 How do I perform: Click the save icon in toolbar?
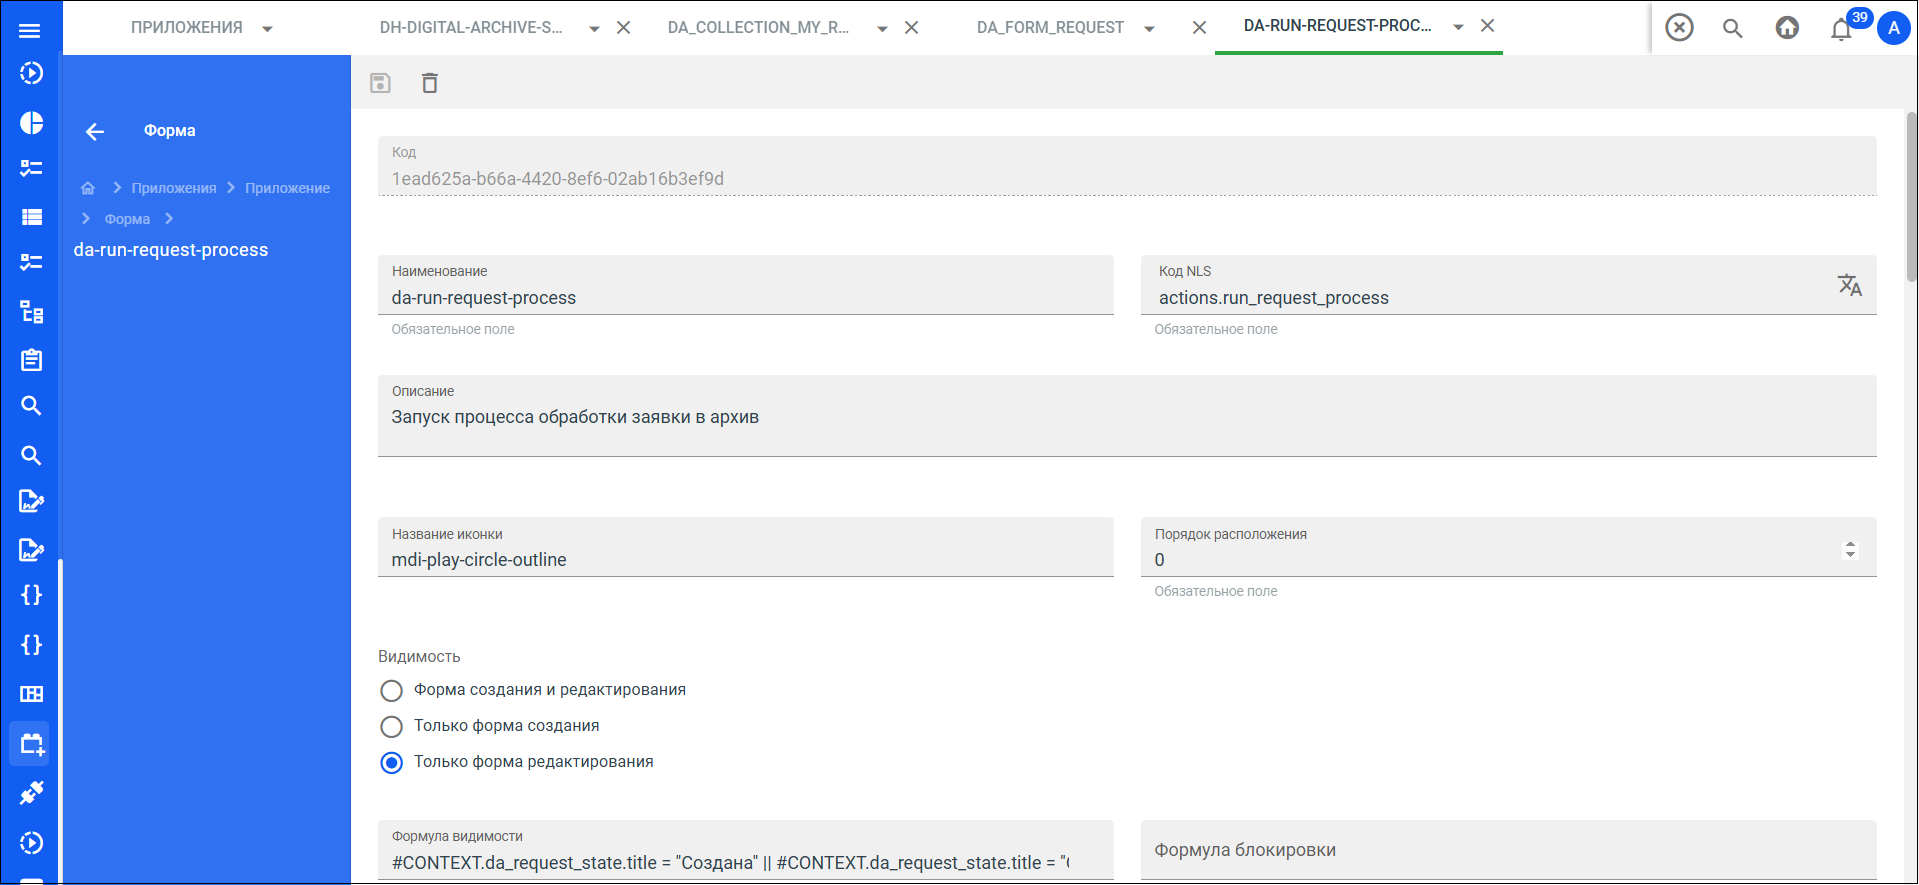(380, 83)
